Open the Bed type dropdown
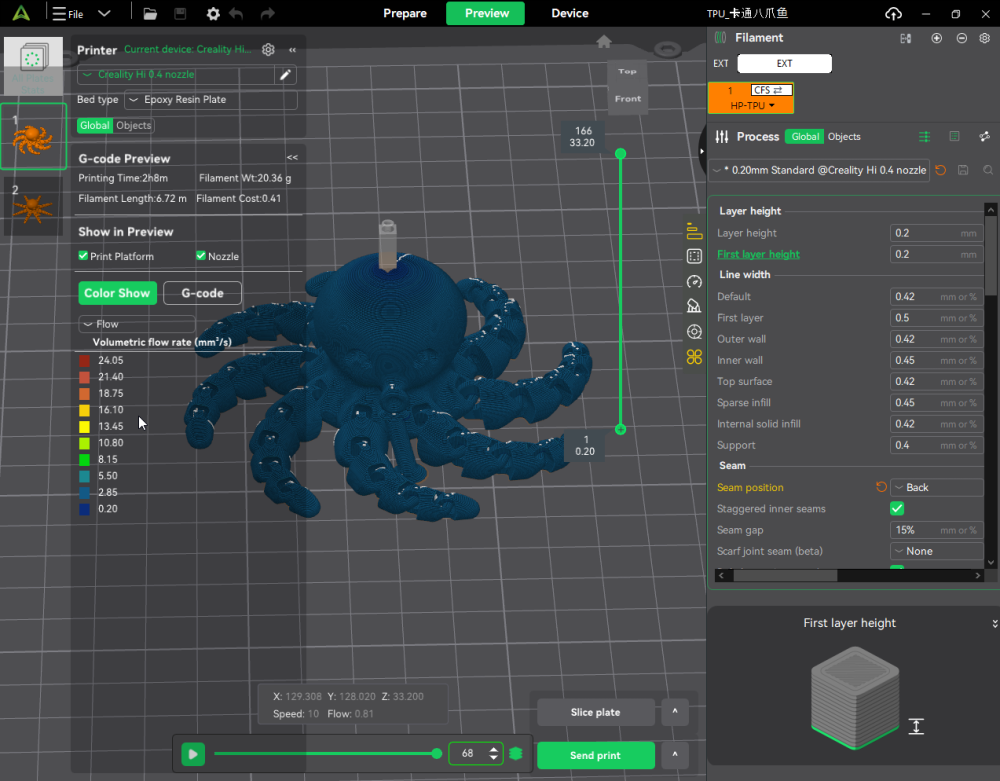The width and height of the screenshot is (1000, 781). pos(210,100)
